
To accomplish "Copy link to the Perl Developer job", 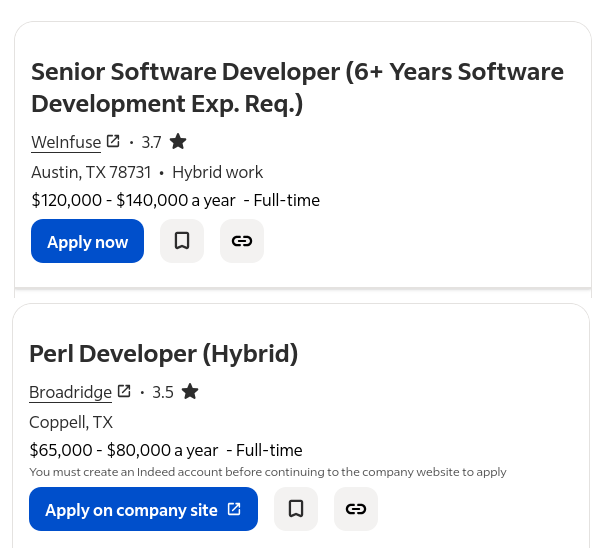I will click(356, 509).
